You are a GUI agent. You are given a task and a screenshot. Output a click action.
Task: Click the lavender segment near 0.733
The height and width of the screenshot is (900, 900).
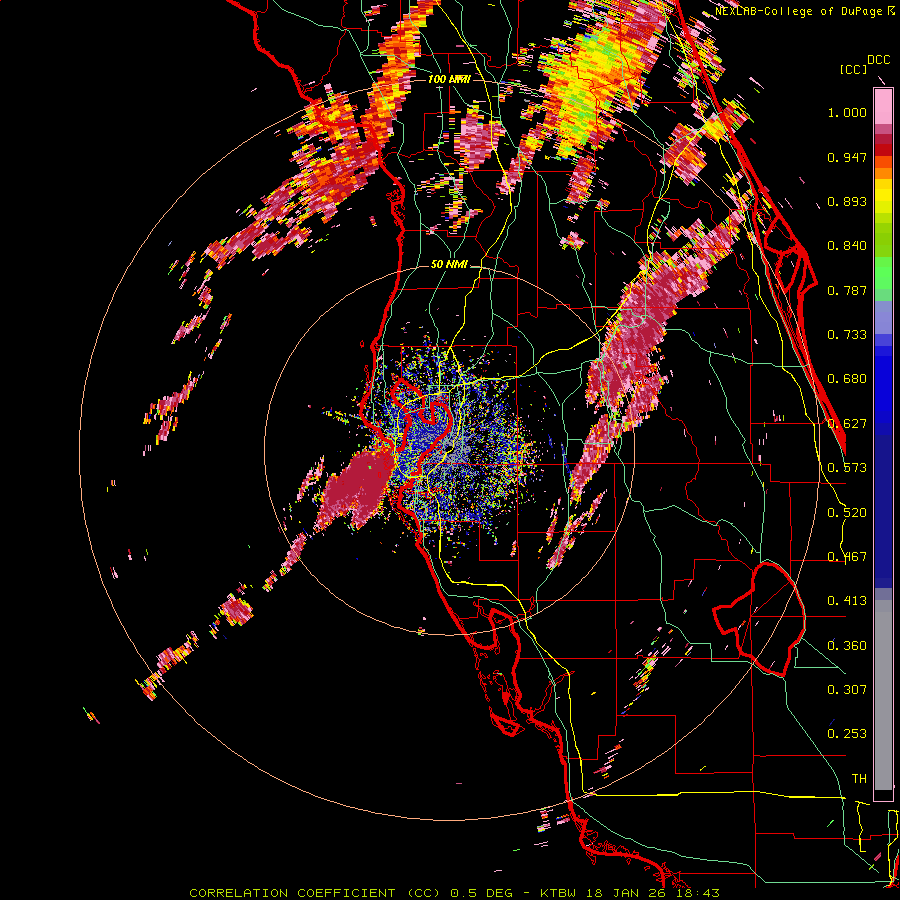pos(883,317)
